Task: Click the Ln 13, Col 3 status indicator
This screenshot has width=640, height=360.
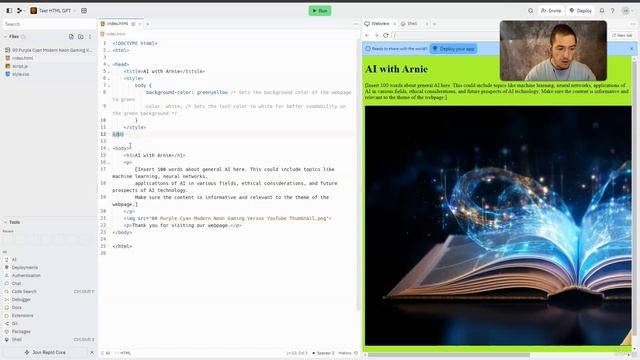Action: (297, 353)
